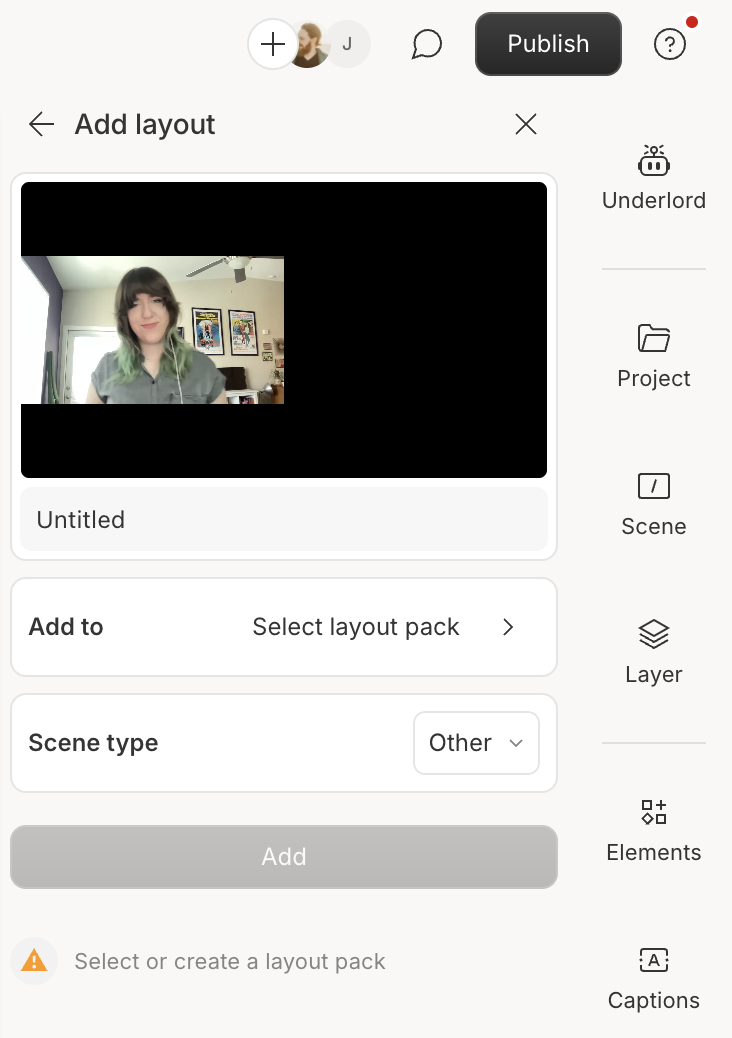This screenshot has width=732, height=1038.
Task: Close the Add layout panel
Action: pos(526,124)
